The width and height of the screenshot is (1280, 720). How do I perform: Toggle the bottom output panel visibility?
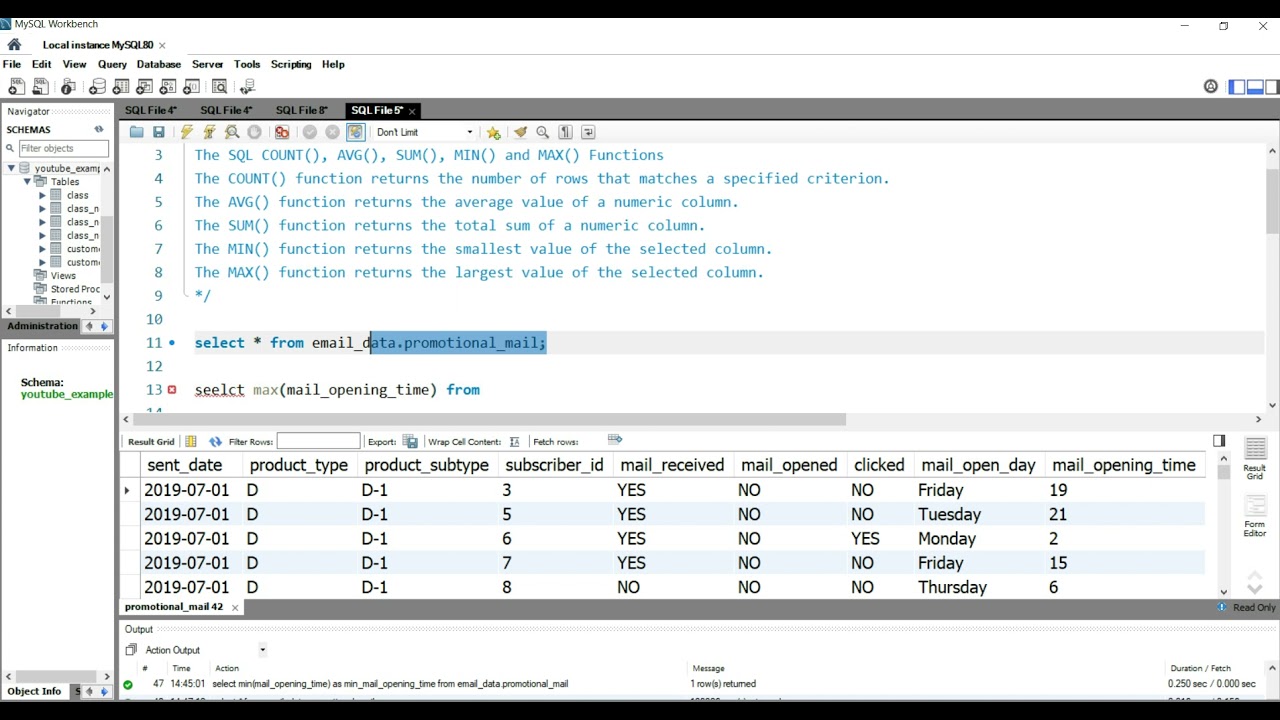pyautogui.click(x=1254, y=87)
